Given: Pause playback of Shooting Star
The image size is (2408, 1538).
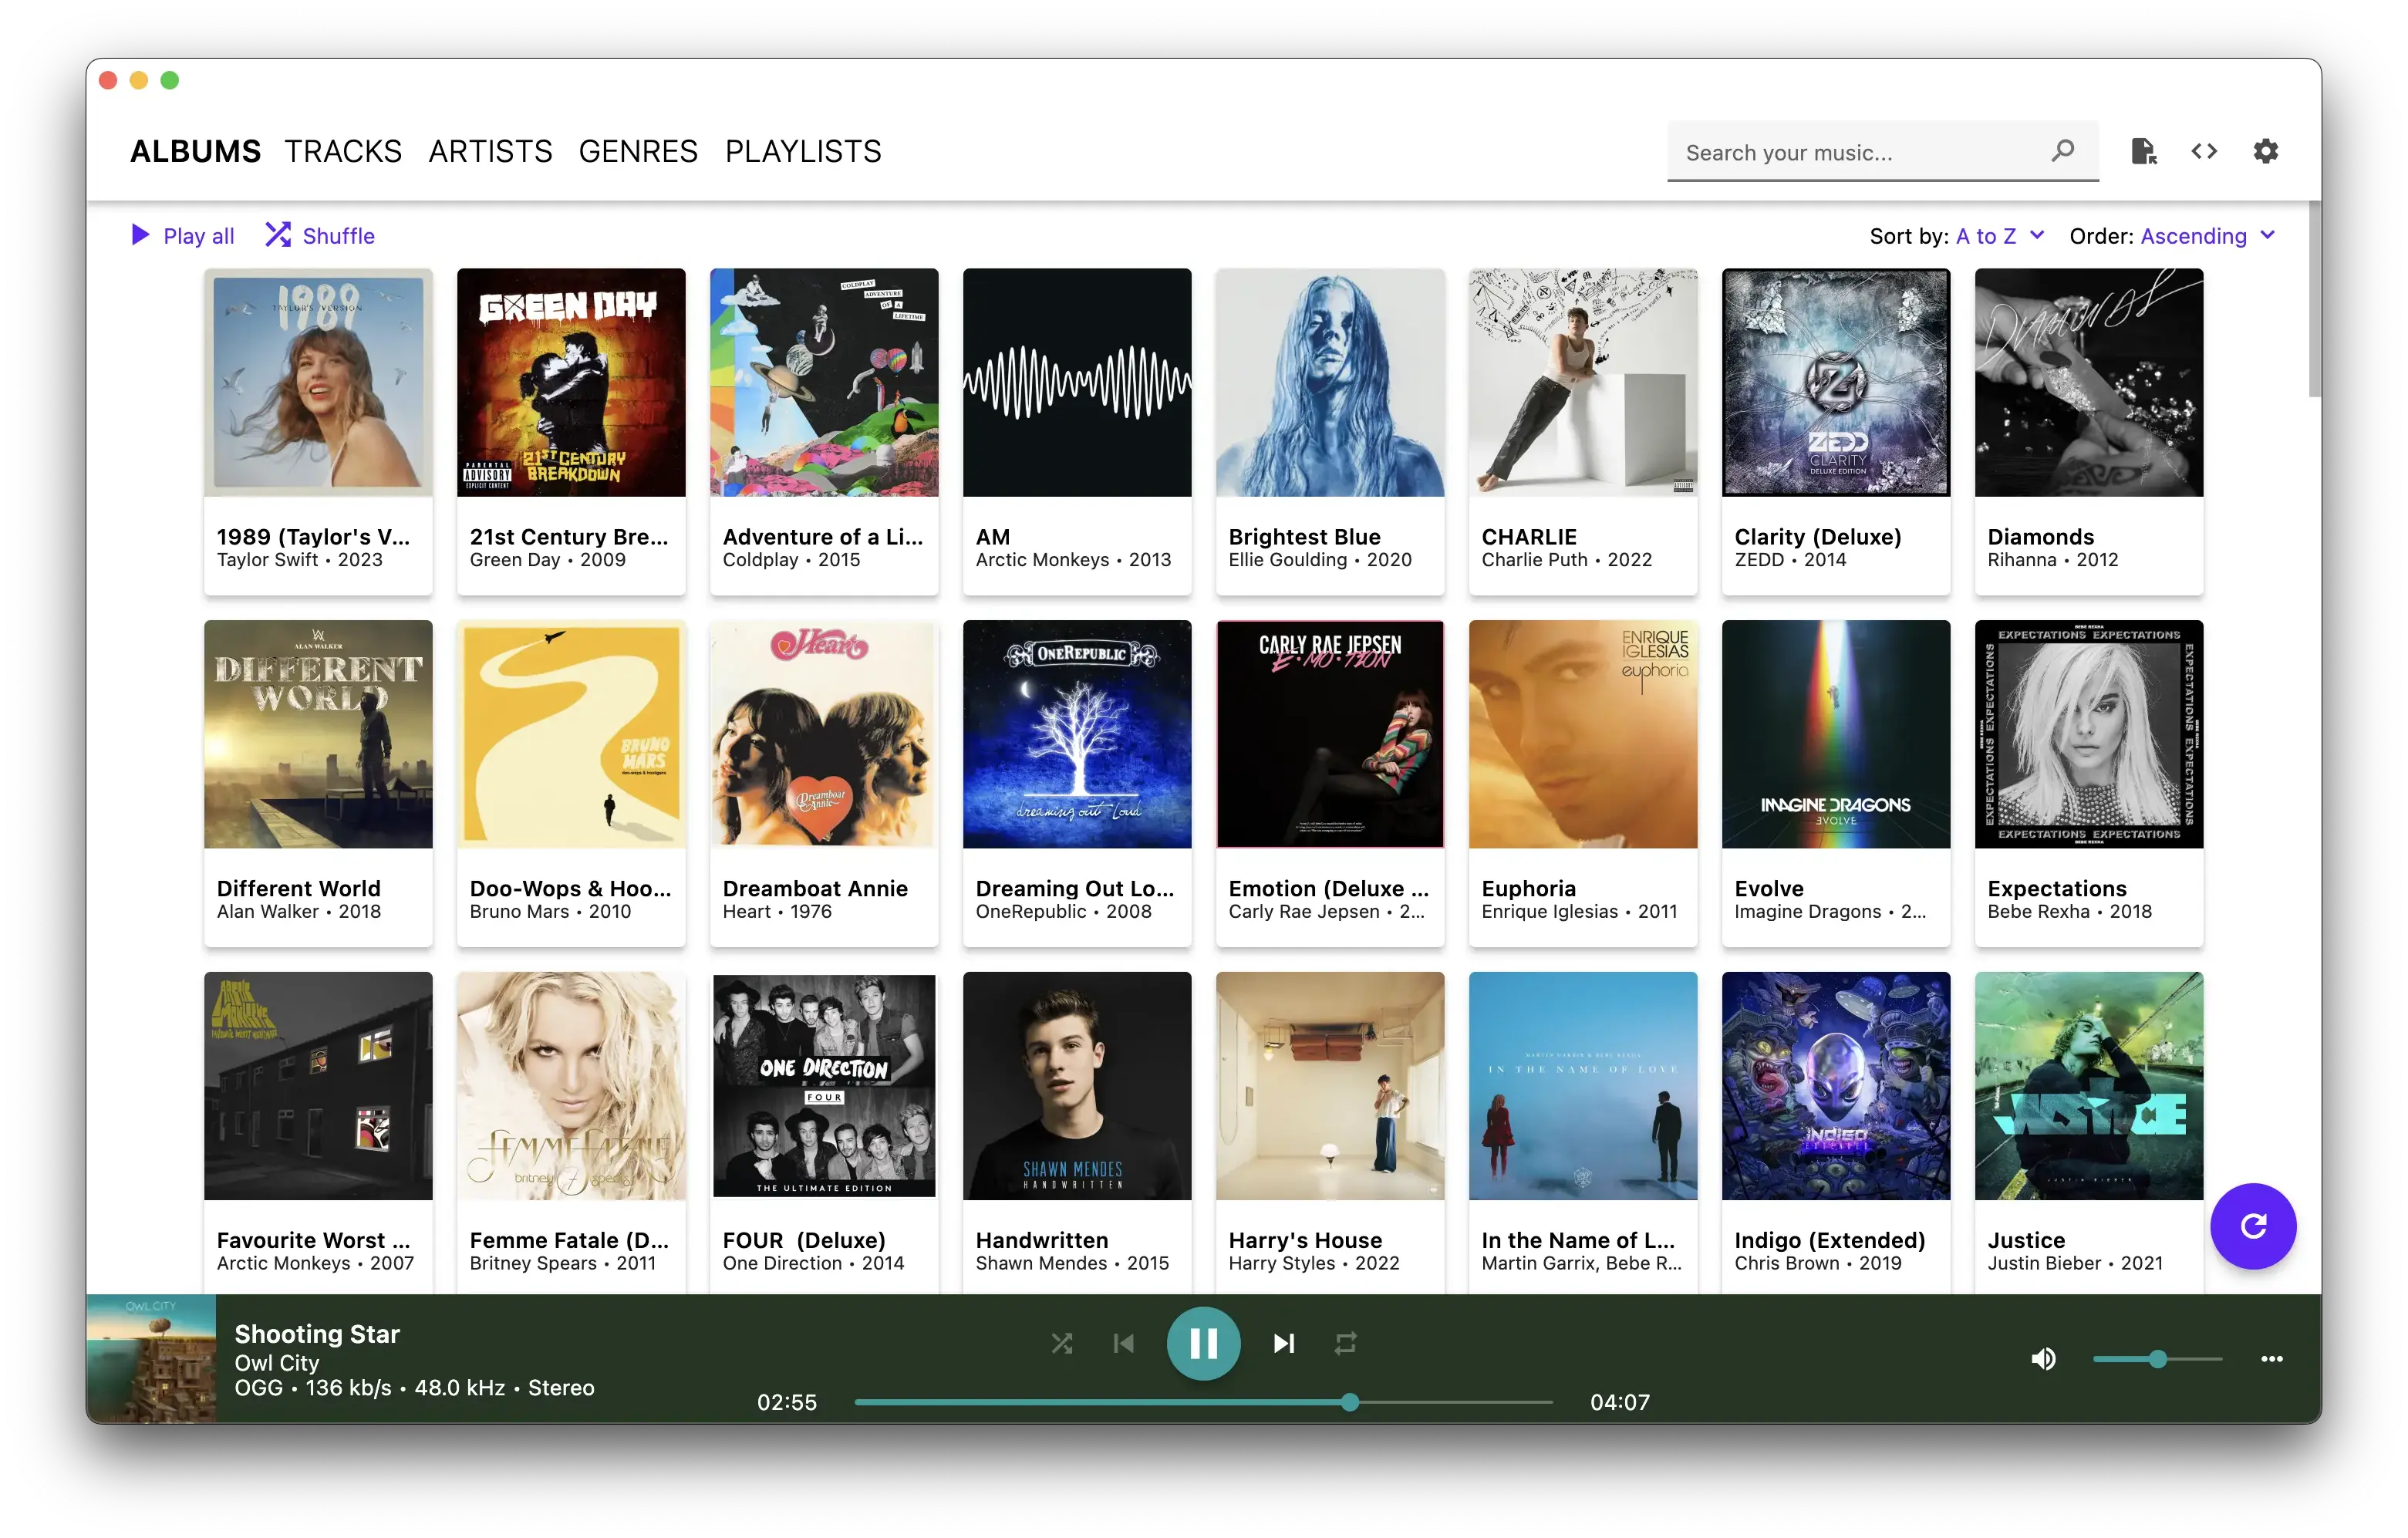Looking at the screenshot, I should point(1203,1343).
